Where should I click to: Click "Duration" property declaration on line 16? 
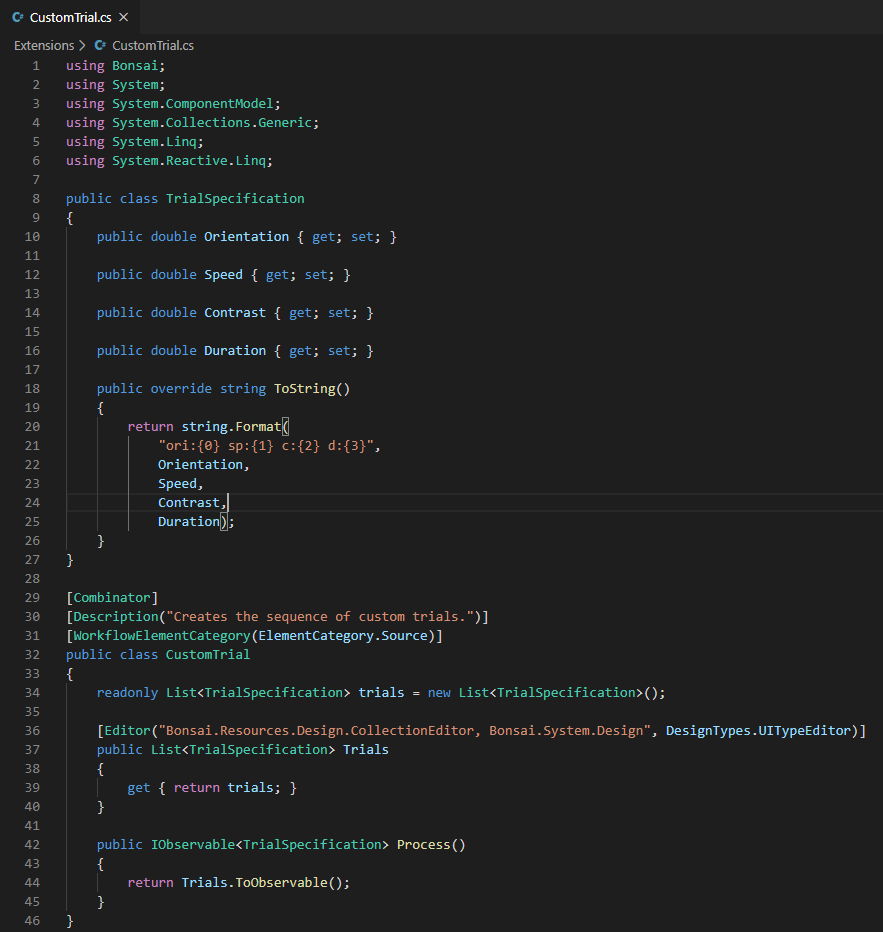tap(235, 351)
